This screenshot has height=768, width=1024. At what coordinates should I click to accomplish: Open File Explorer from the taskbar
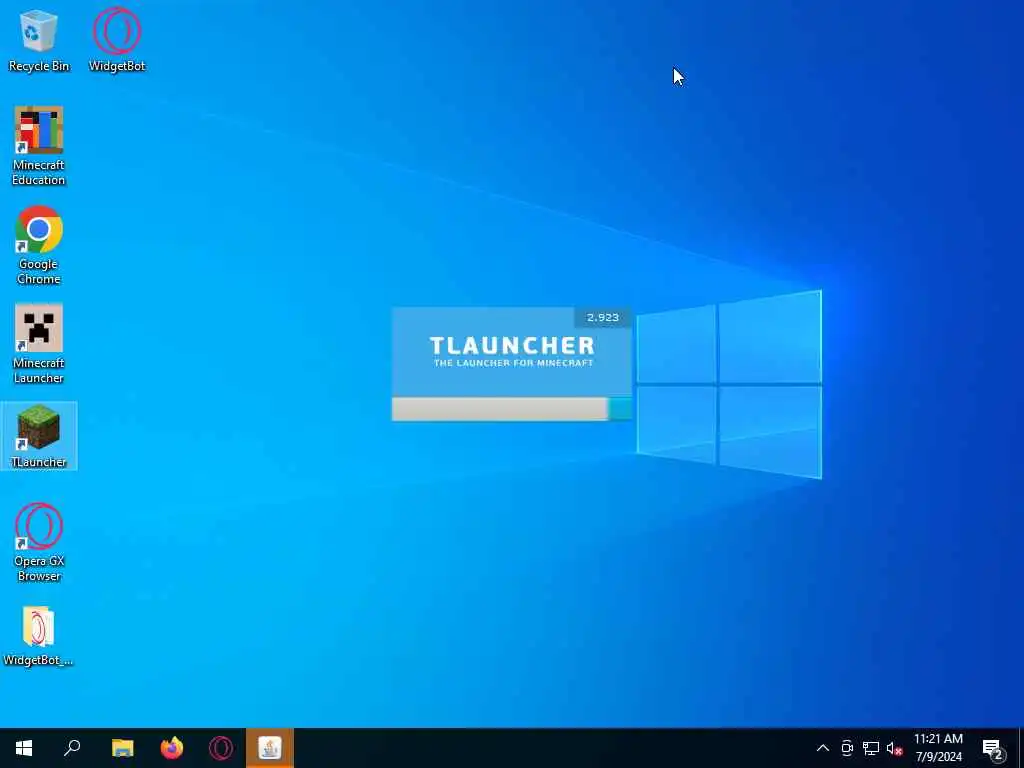click(122, 748)
